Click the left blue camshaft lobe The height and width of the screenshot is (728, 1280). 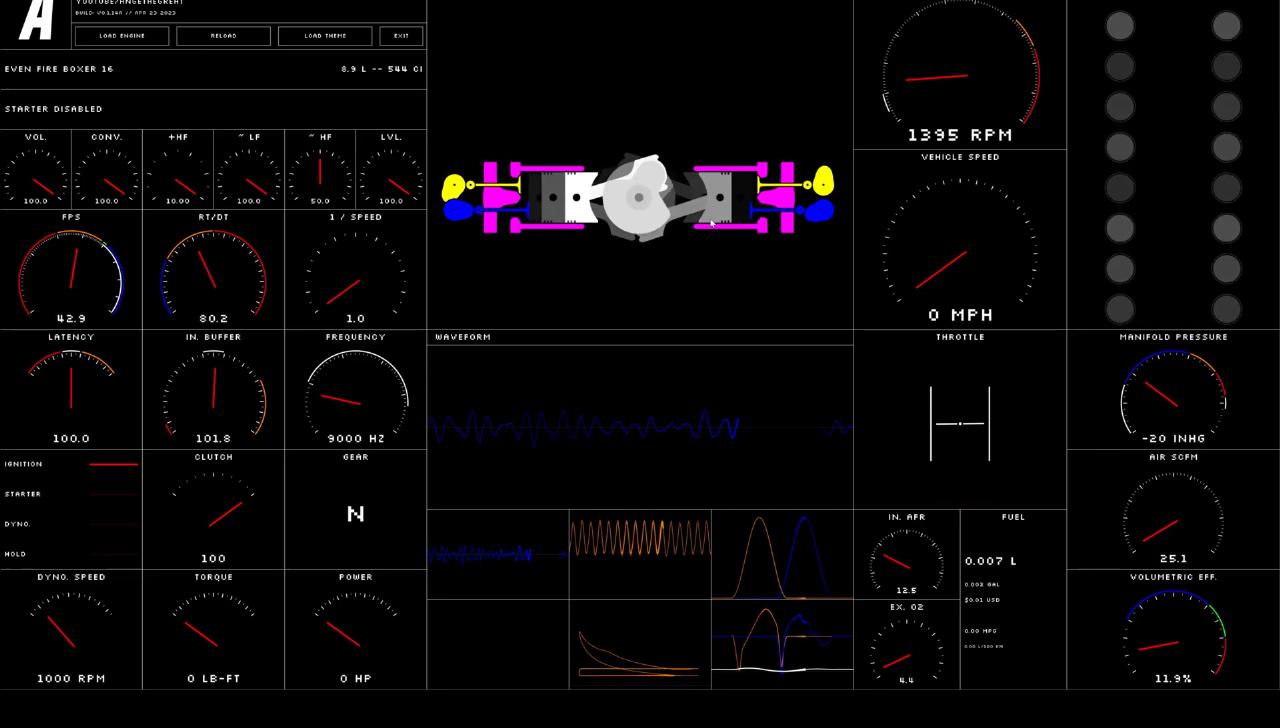pyautogui.click(x=458, y=210)
